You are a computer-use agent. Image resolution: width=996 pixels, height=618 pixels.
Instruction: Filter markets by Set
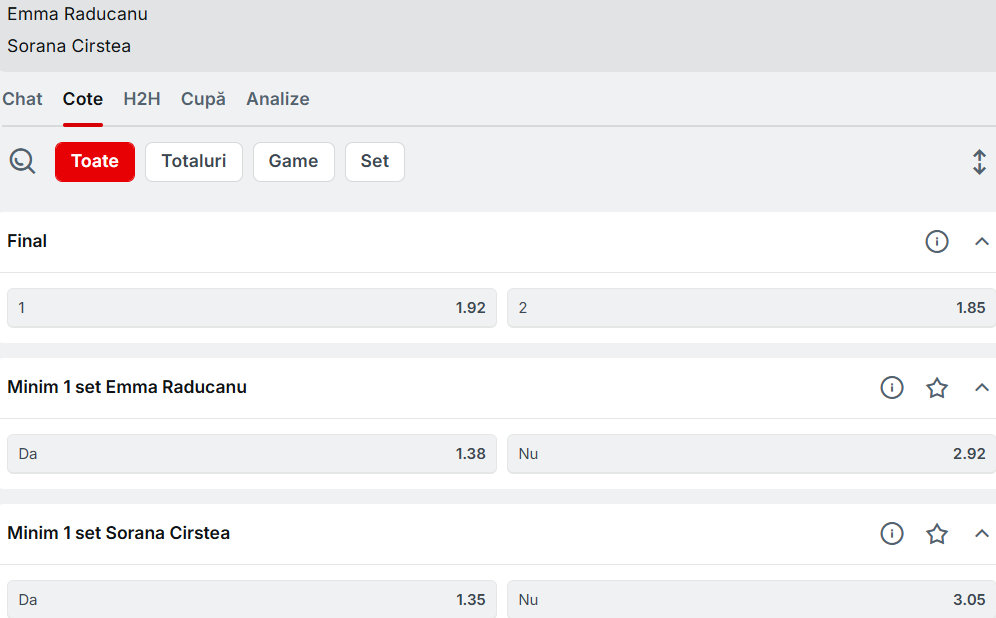(x=375, y=161)
